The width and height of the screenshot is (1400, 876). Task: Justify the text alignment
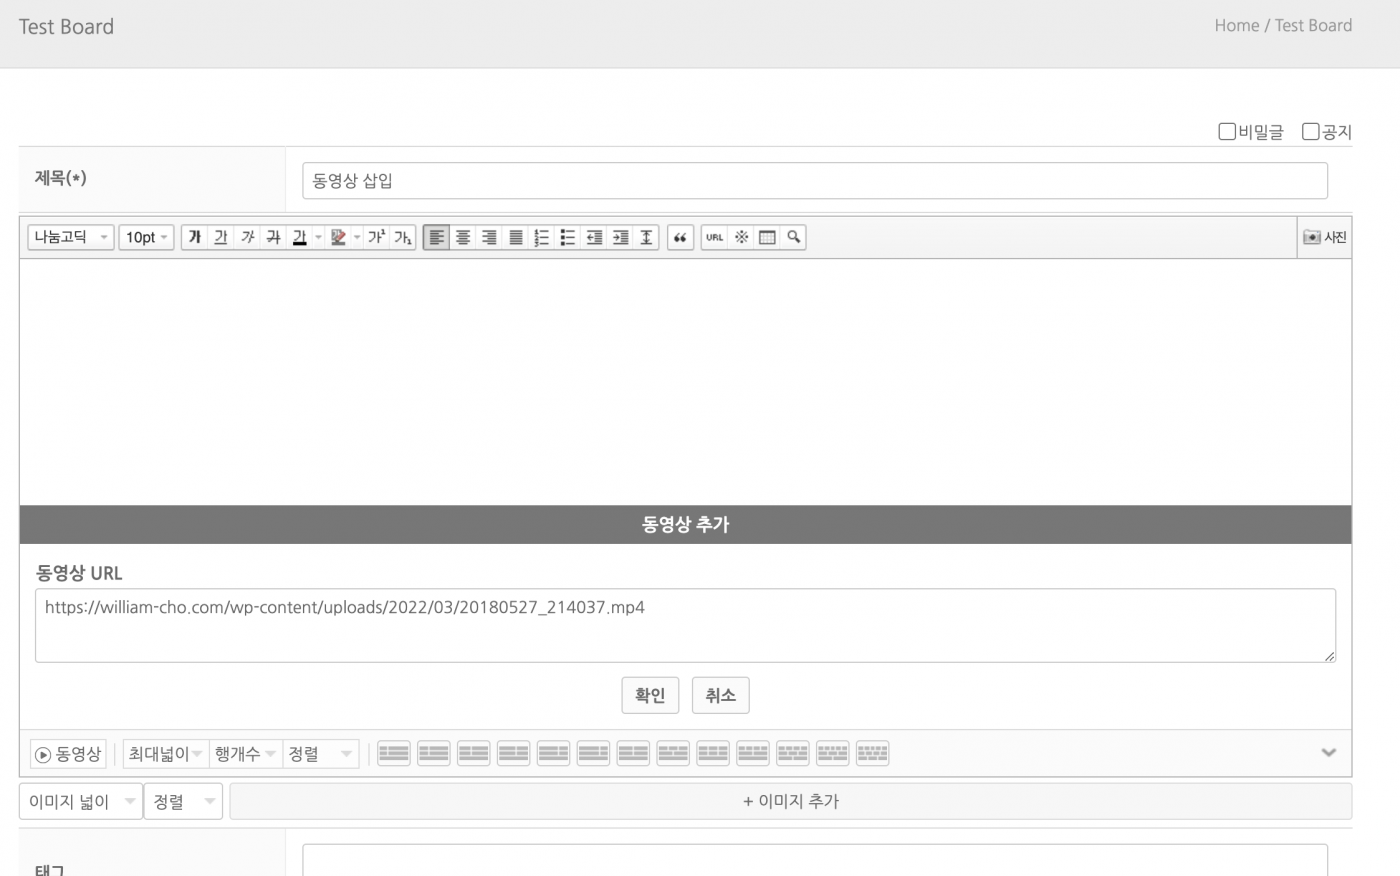515,237
